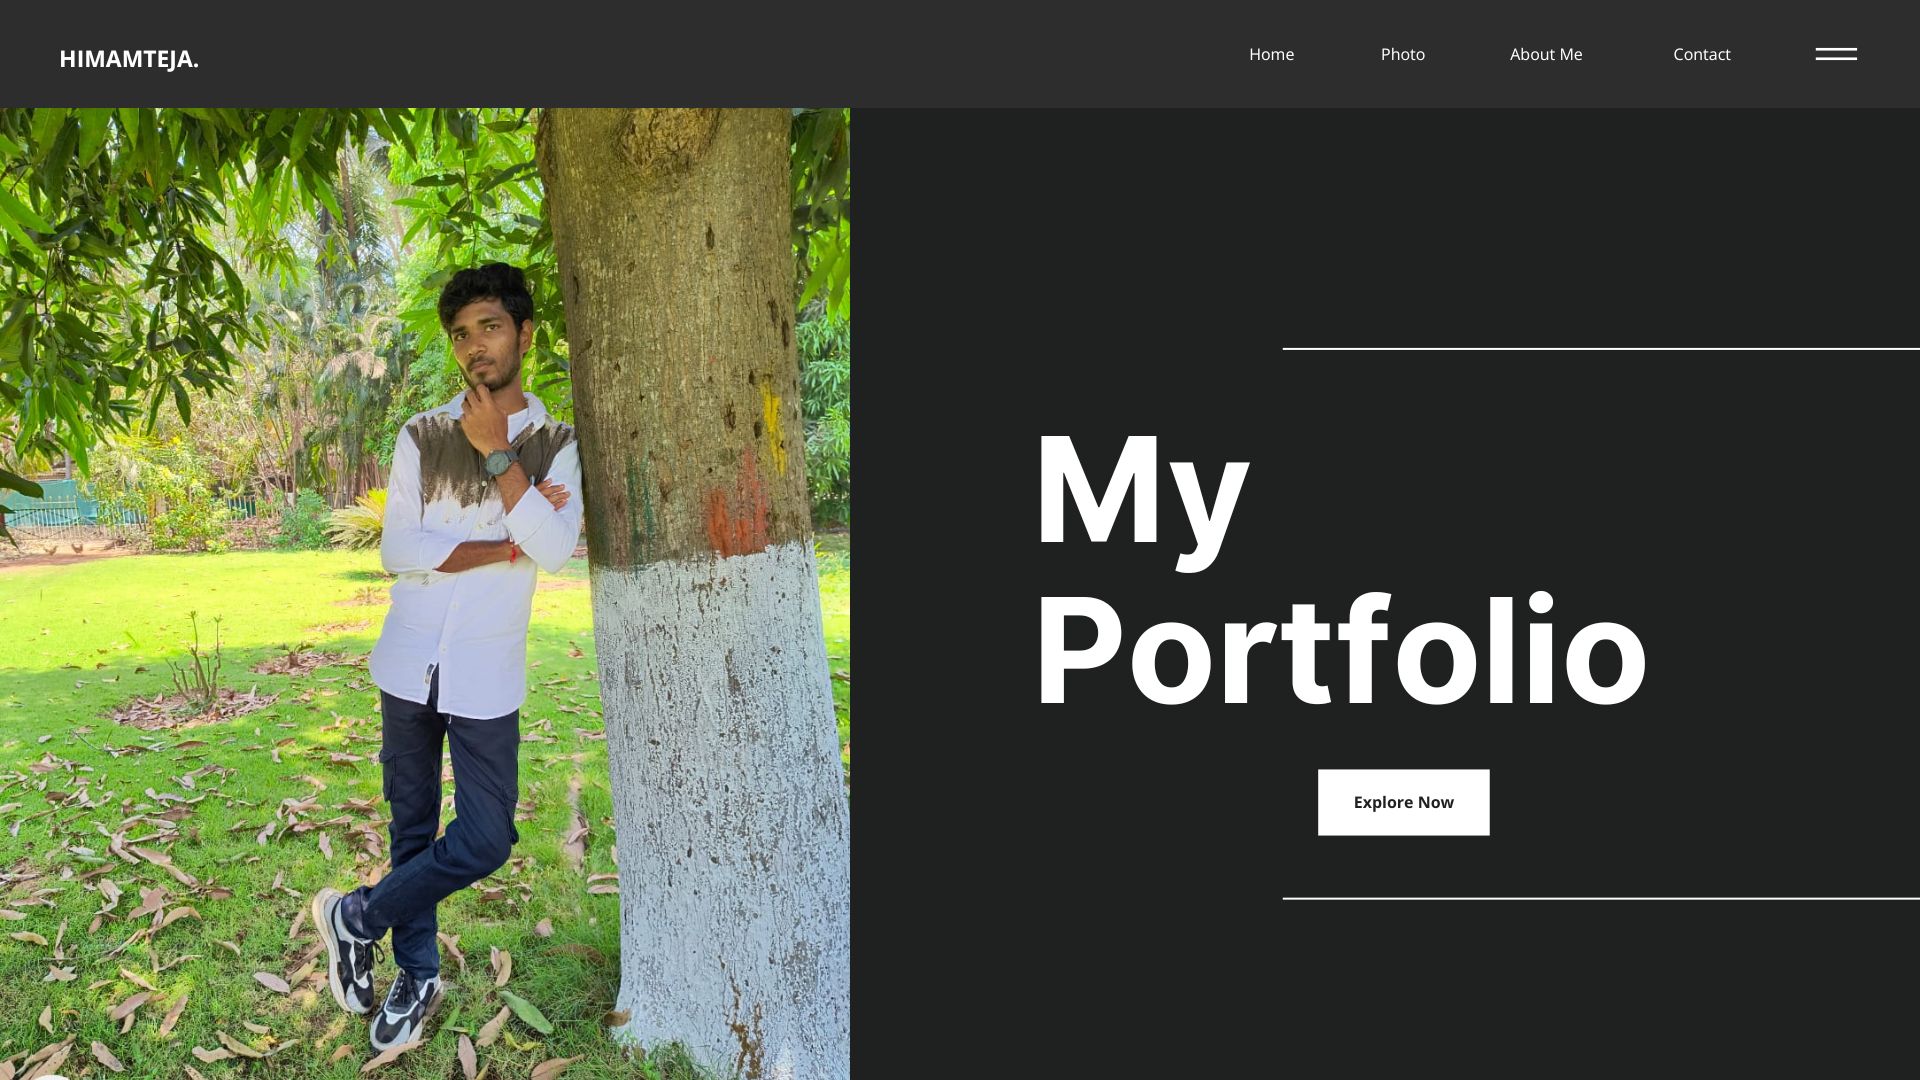Open the hamburger menu icon
The width and height of the screenshot is (1920, 1080).
(x=1836, y=54)
